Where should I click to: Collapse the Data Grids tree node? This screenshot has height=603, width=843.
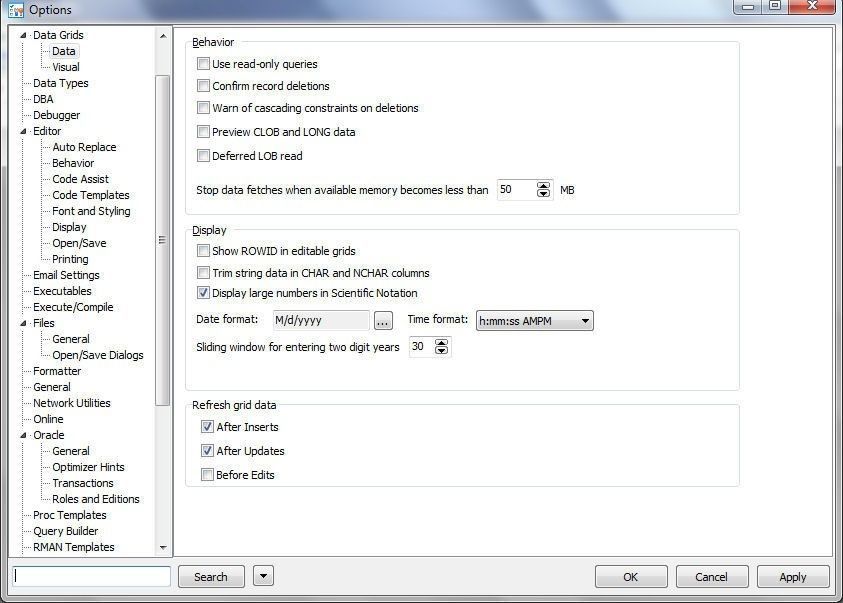click(23, 35)
